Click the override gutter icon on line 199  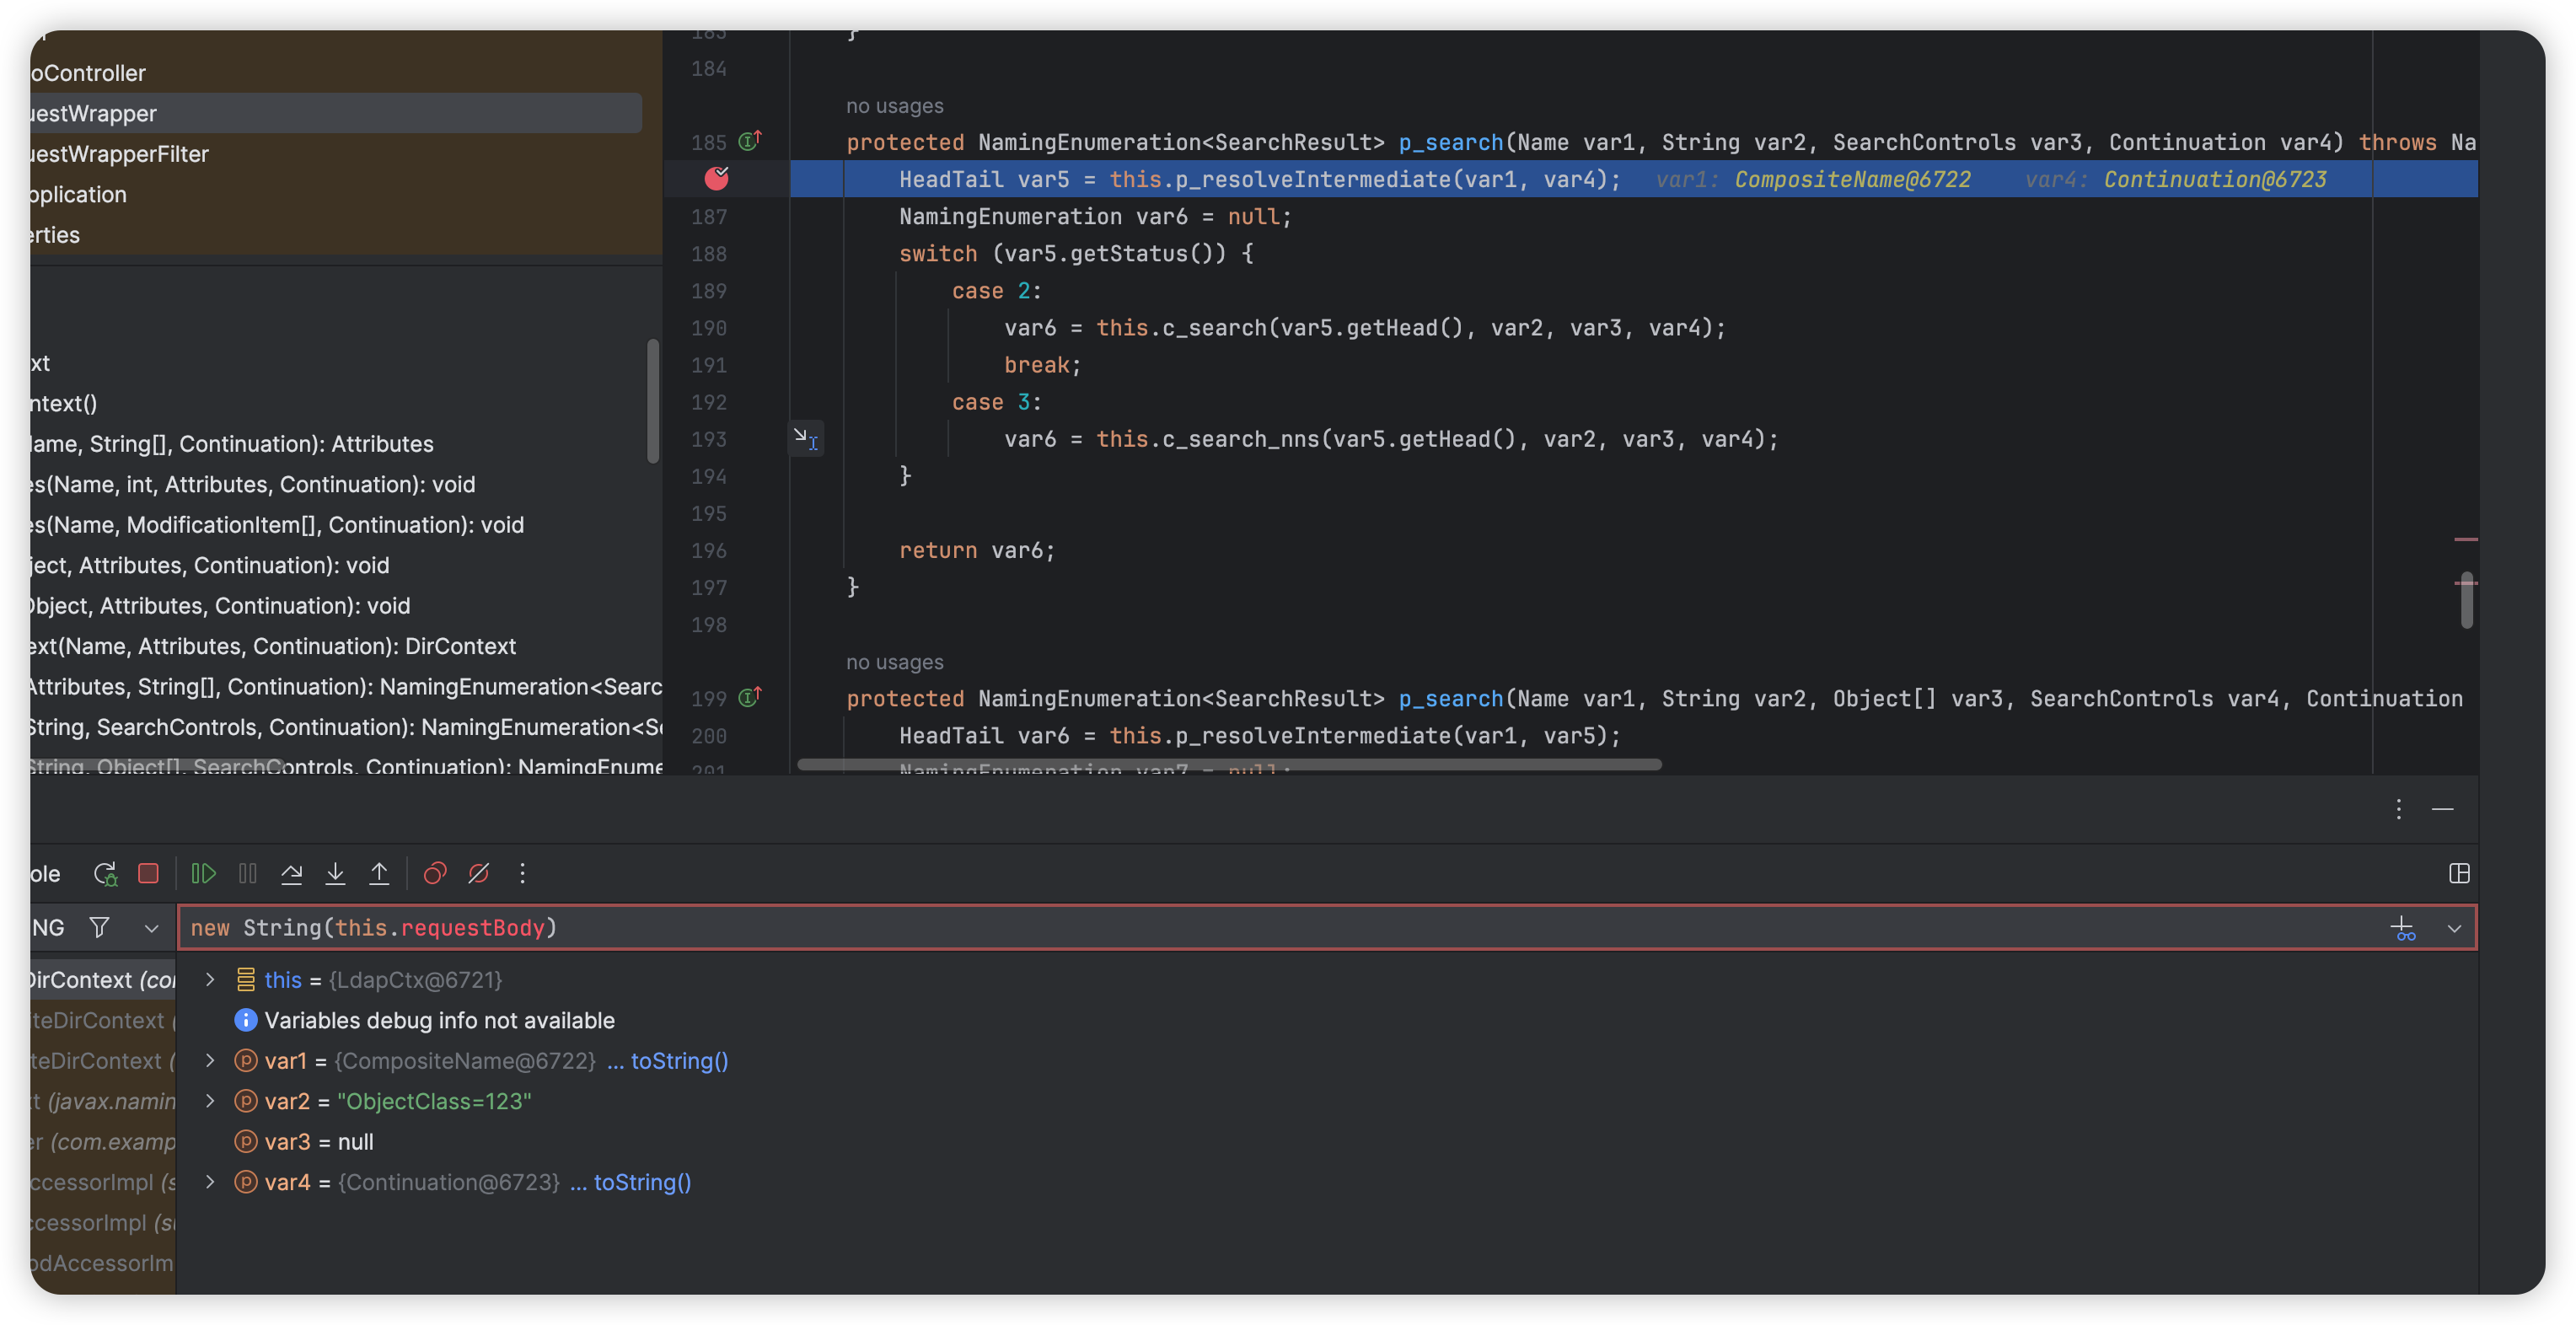click(x=750, y=697)
